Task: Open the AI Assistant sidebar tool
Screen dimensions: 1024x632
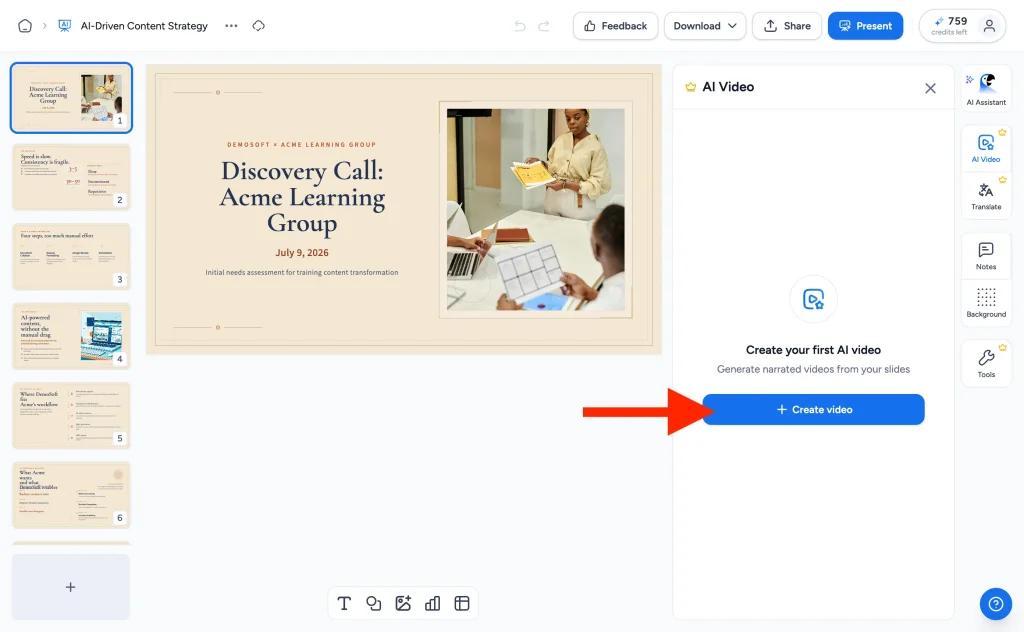Action: tap(986, 89)
